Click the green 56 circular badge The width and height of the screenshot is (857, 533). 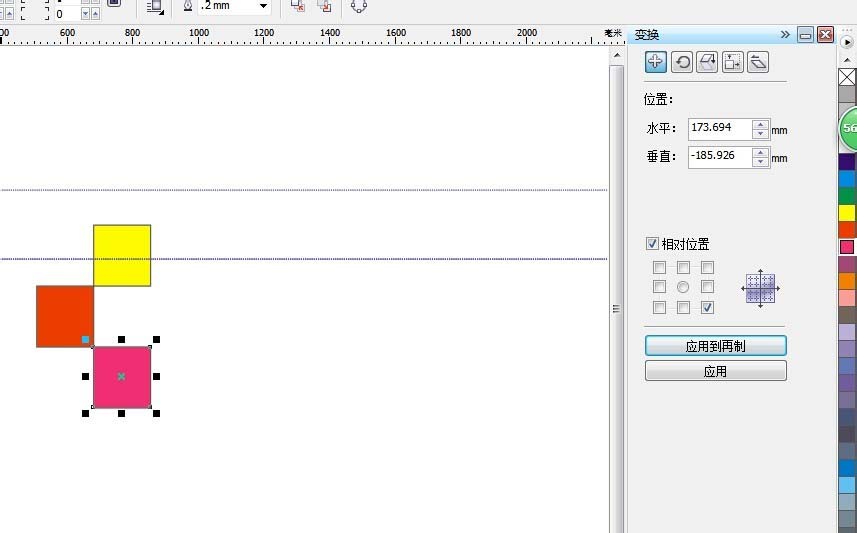[x=848, y=128]
